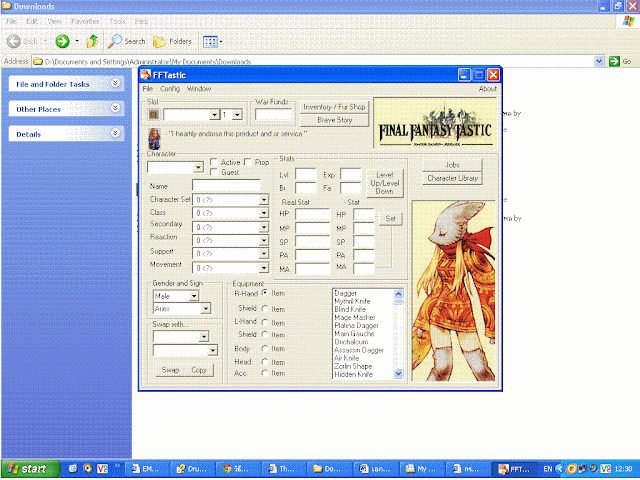Click the item list scroll down arrow

tap(398, 373)
